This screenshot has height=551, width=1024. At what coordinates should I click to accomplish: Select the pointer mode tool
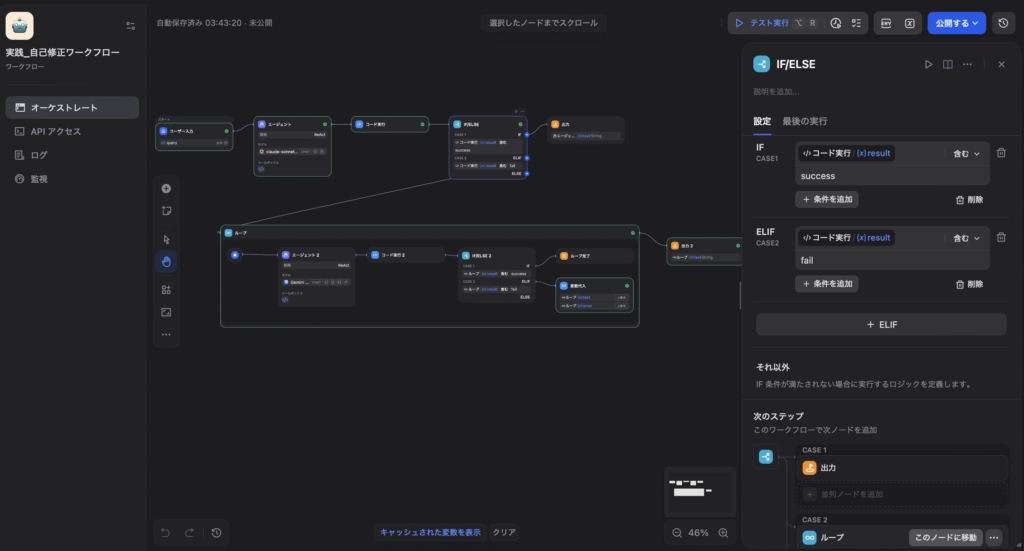pyautogui.click(x=166, y=240)
